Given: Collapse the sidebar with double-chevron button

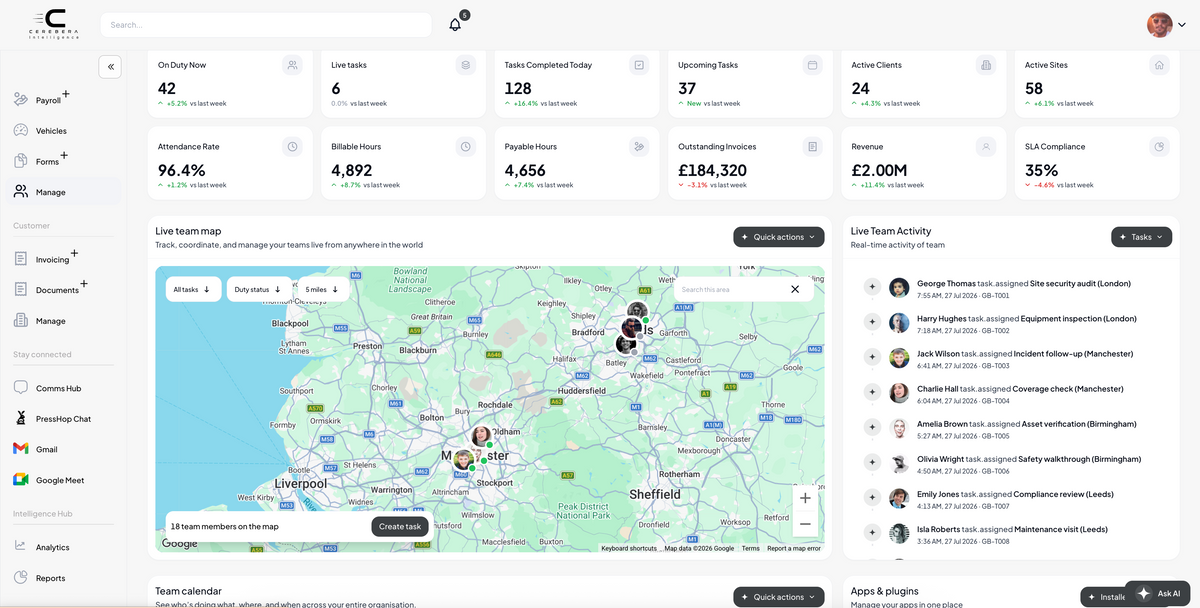Looking at the screenshot, I should [x=110, y=67].
